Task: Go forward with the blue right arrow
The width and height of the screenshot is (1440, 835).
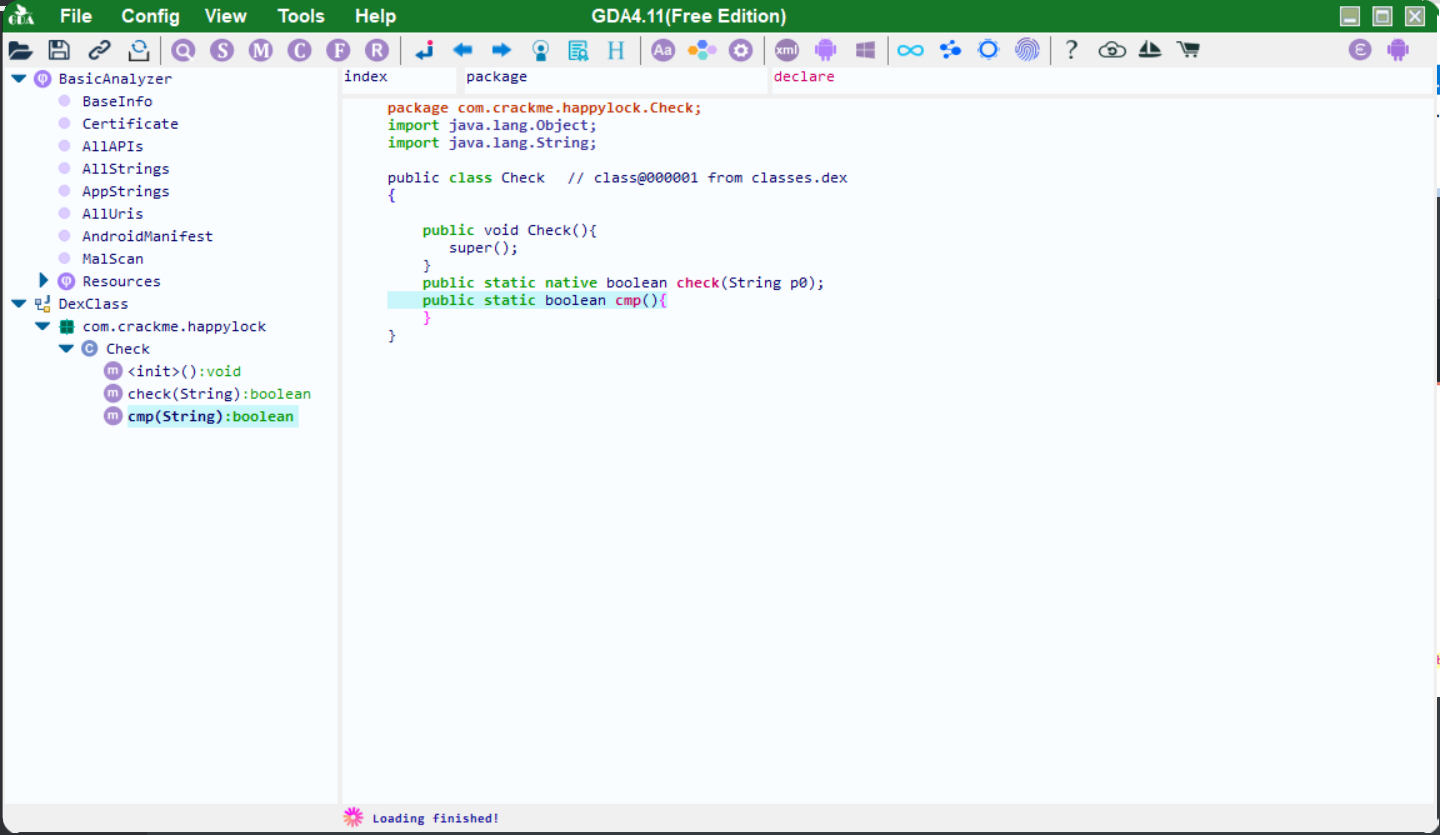Action: coord(501,50)
